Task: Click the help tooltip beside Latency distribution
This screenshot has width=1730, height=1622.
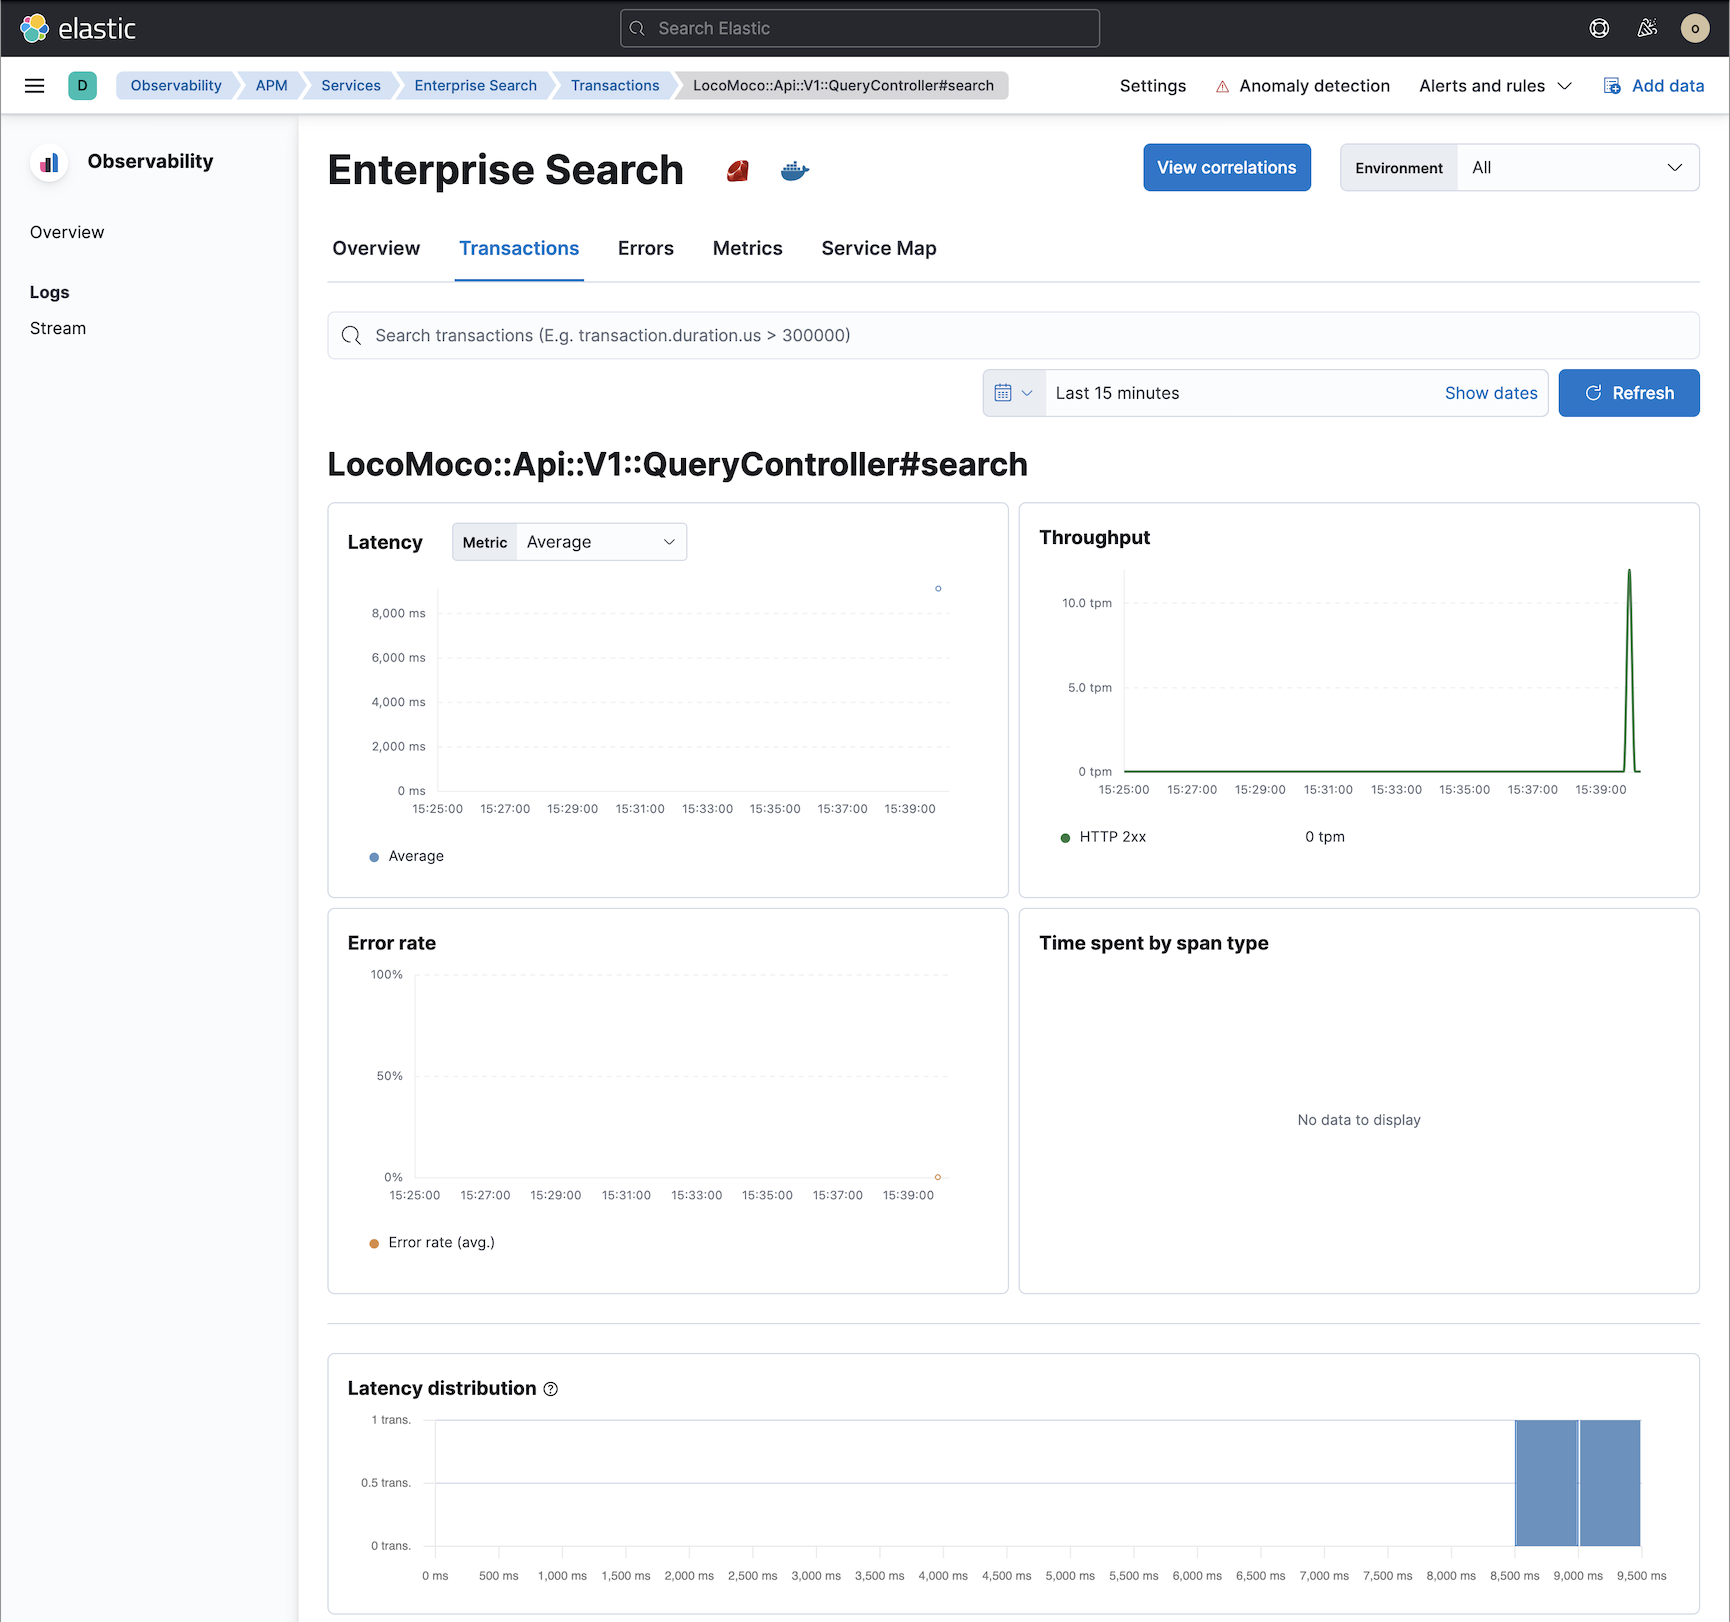Action: click(551, 1389)
